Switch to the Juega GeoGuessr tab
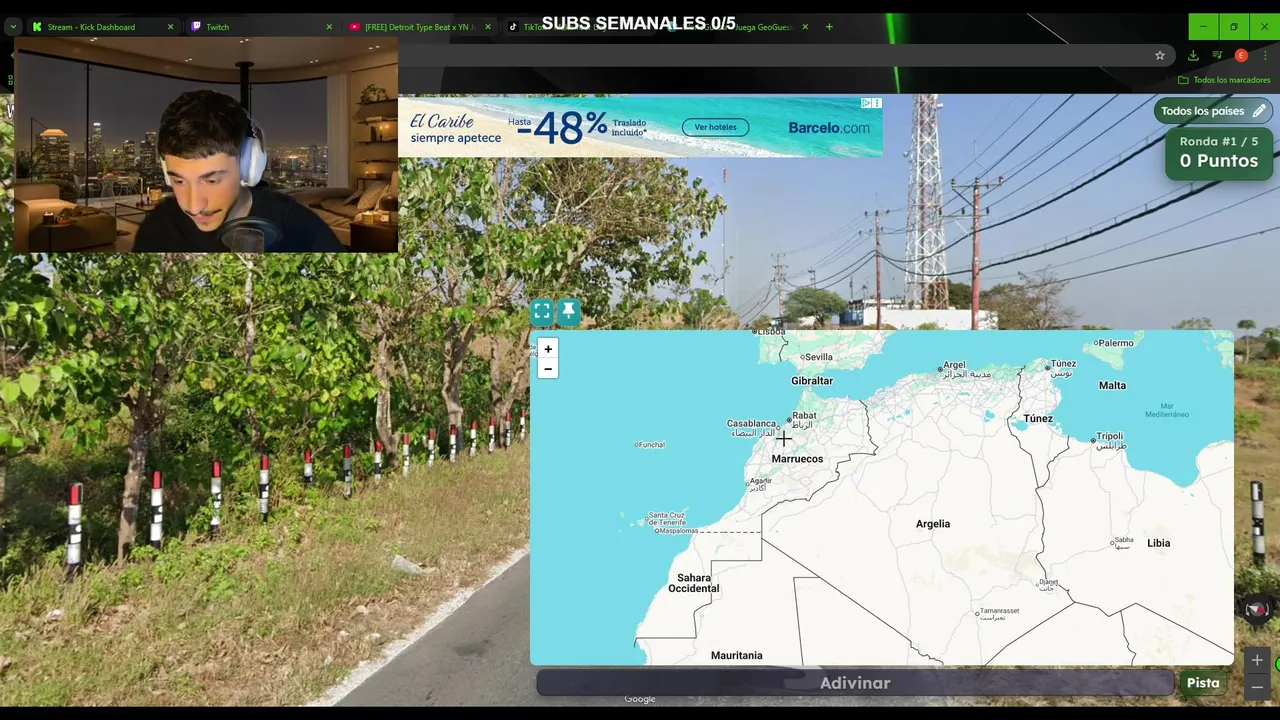The width and height of the screenshot is (1280, 720). (740, 27)
